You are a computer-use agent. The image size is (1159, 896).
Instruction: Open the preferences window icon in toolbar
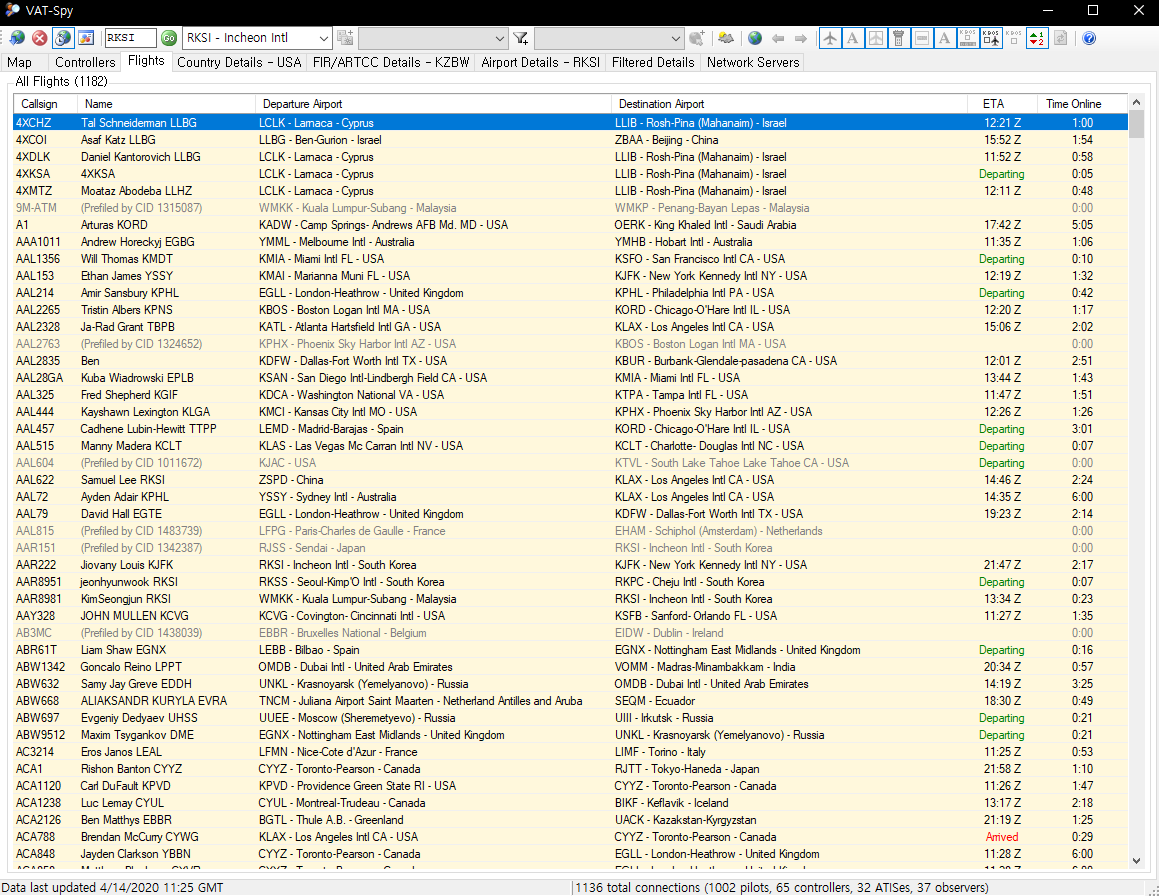(86, 38)
